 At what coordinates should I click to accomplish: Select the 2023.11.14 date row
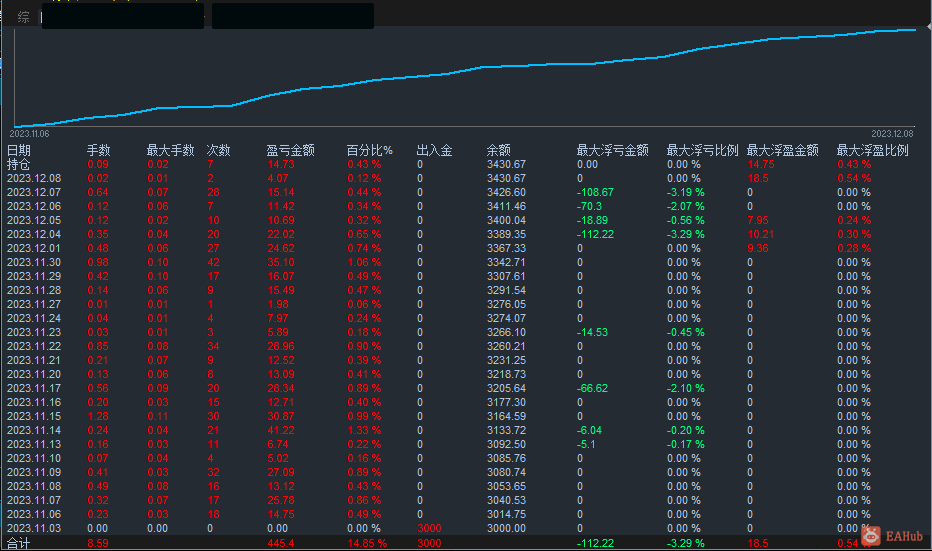tap(34, 430)
